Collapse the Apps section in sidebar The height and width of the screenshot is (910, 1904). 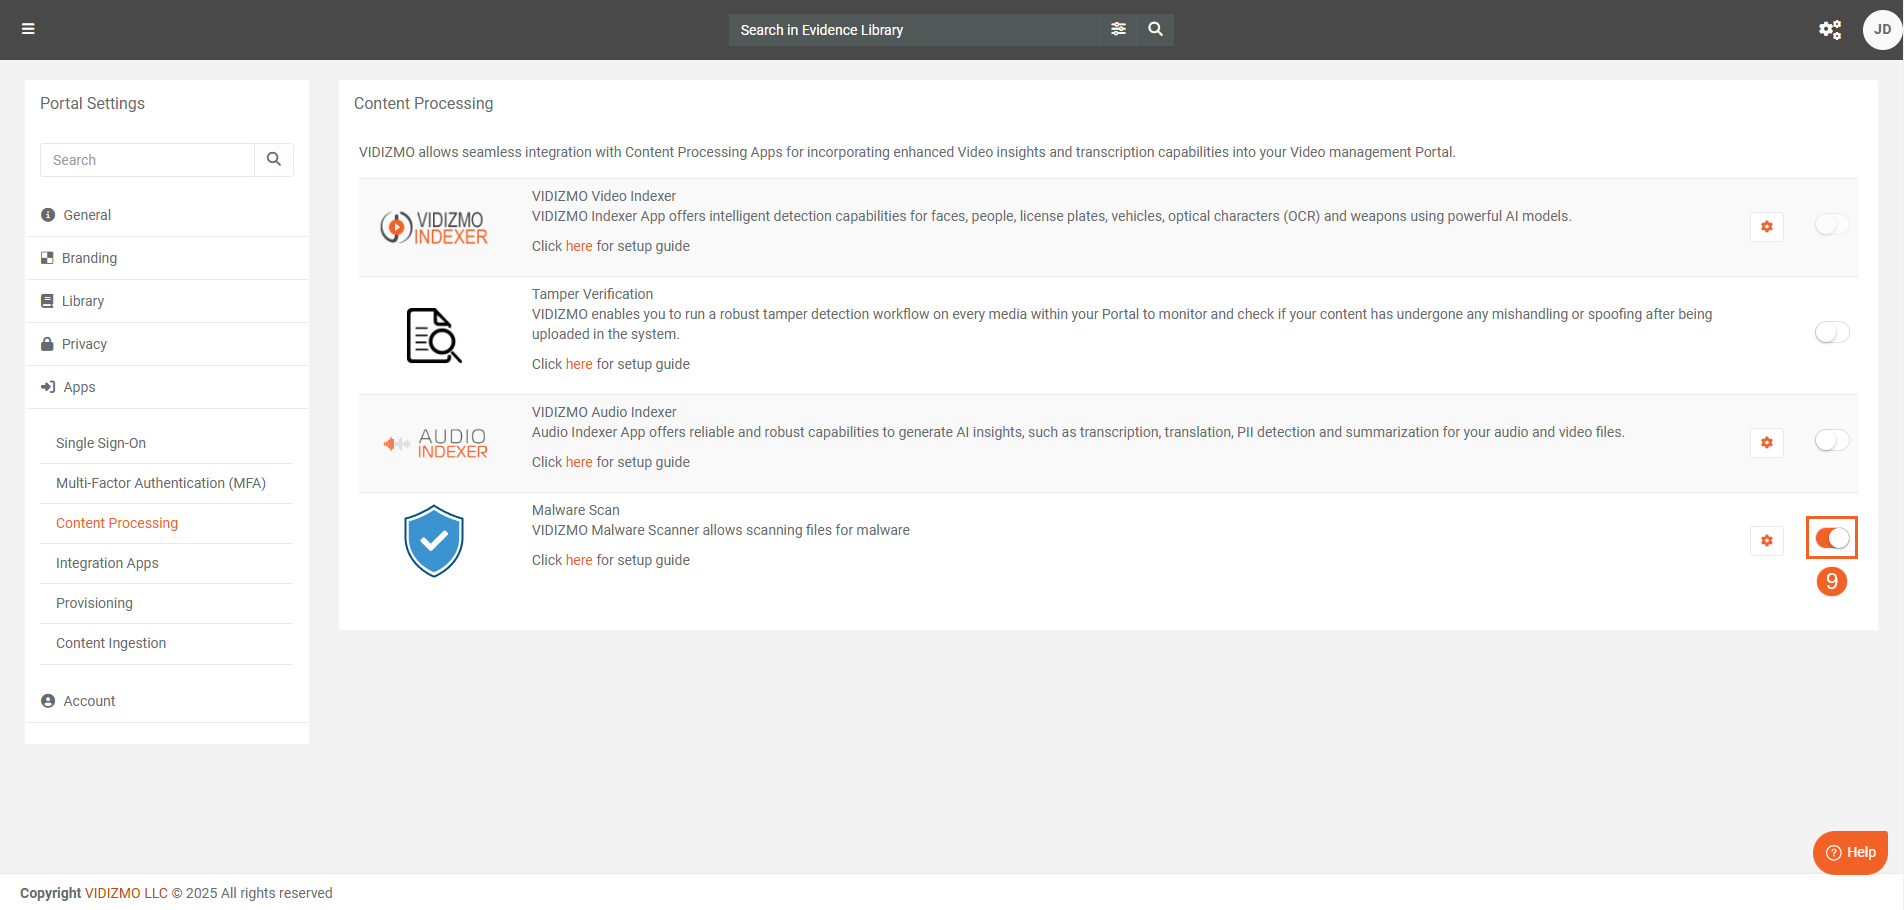pyautogui.click(x=79, y=387)
